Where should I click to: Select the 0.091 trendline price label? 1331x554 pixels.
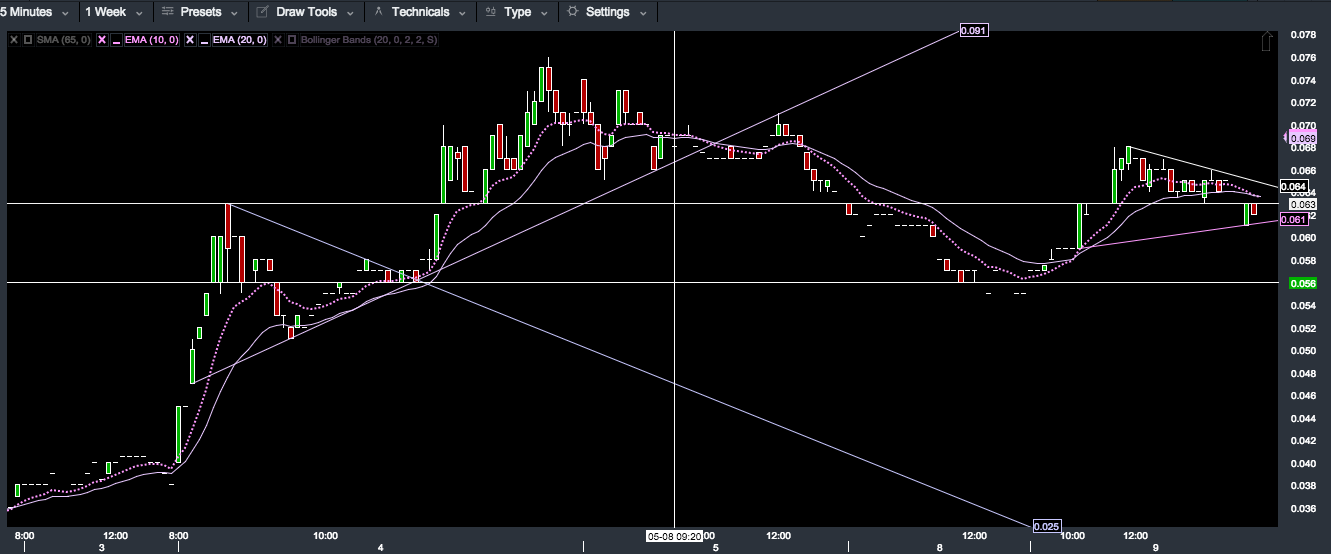point(973,31)
